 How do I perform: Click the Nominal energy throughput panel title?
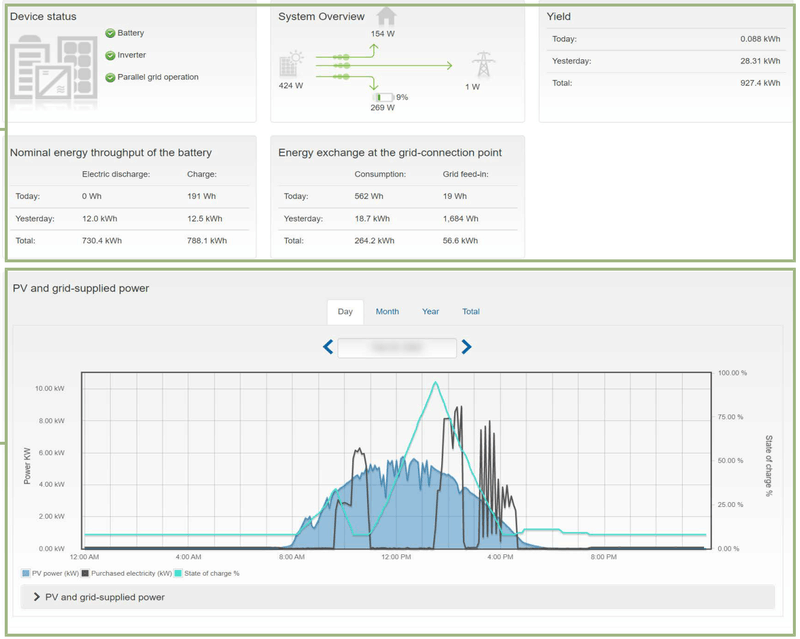tap(111, 153)
